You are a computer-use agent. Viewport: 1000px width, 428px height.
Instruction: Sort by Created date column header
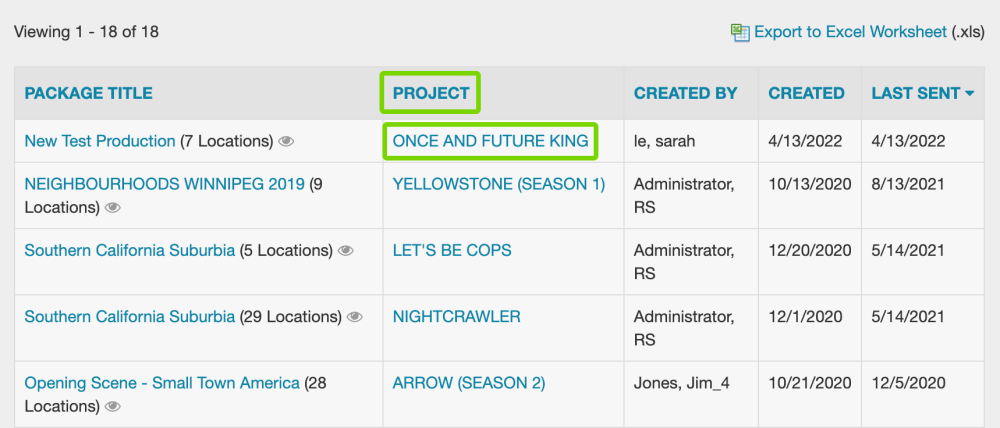(x=806, y=93)
